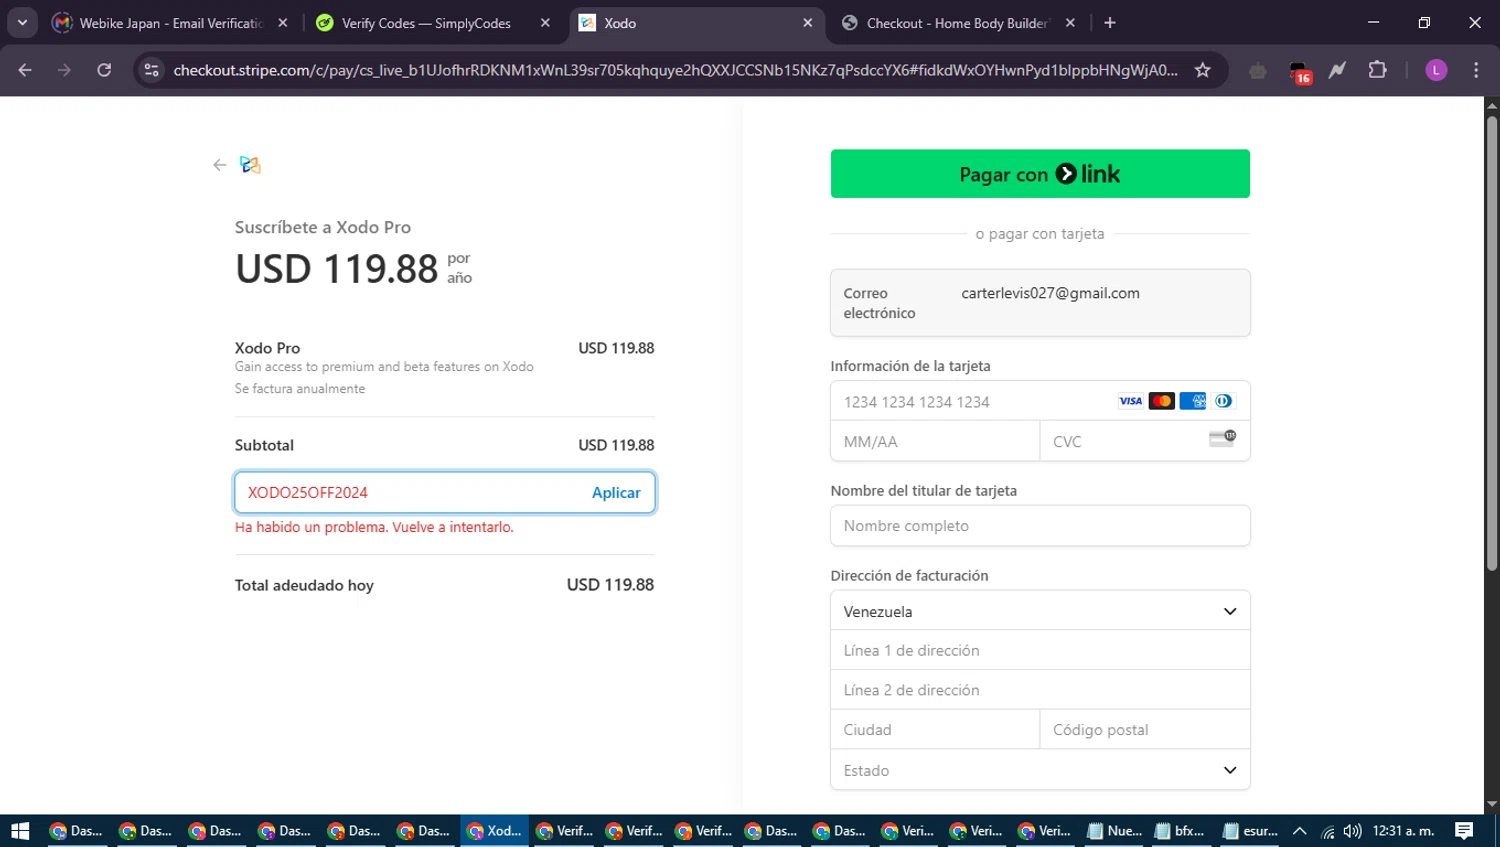The height and width of the screenshot is (847, 1500).
Task: Switch to Verify Codes SimplyCodes tab
Action: (x=433, y=23)
